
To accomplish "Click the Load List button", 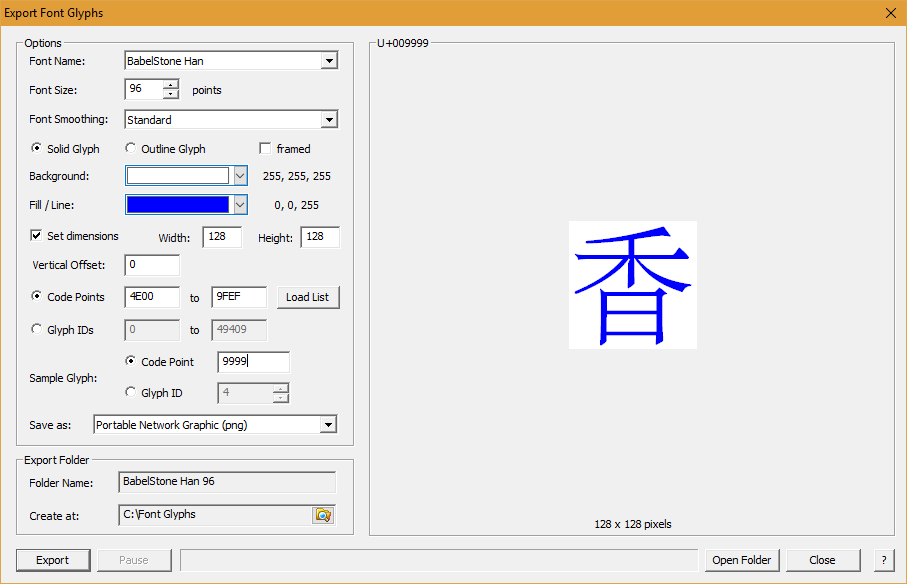I will [308, 297].
